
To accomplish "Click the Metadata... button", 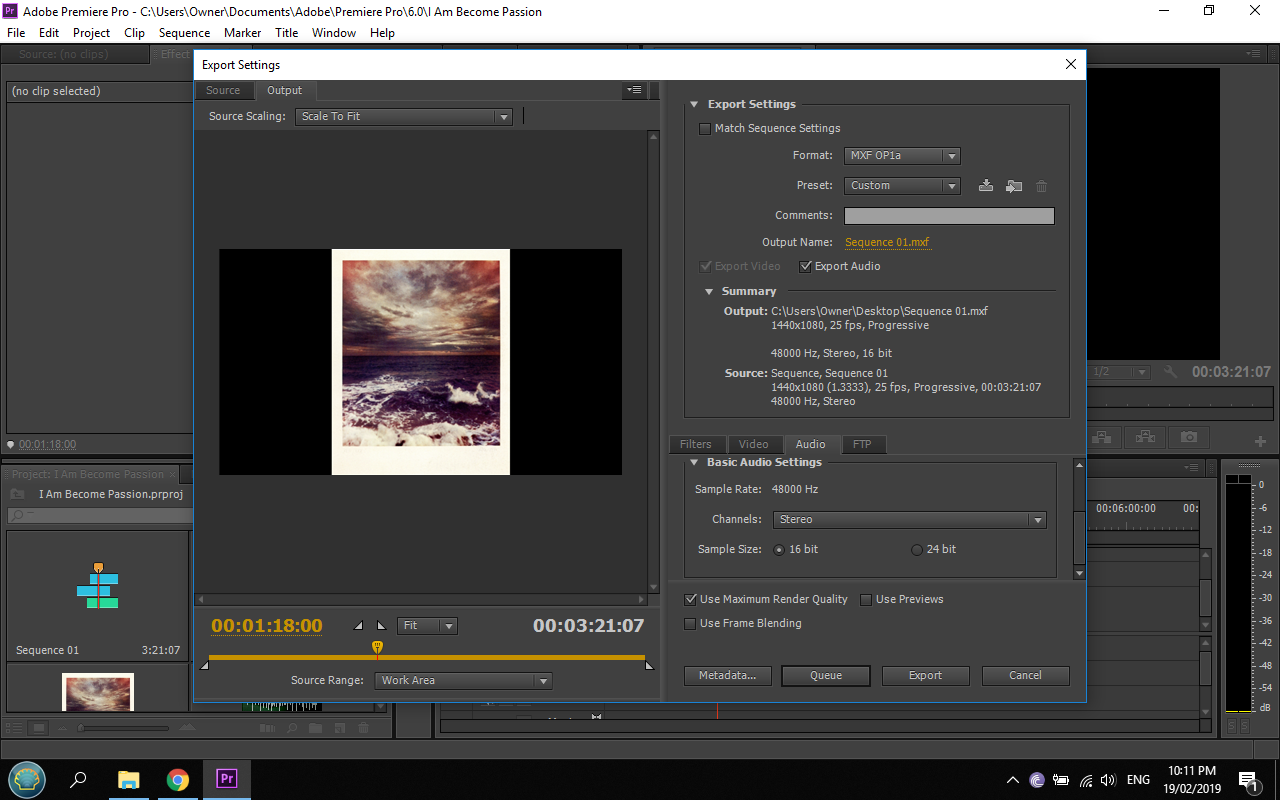I will [x=728, y=676].
